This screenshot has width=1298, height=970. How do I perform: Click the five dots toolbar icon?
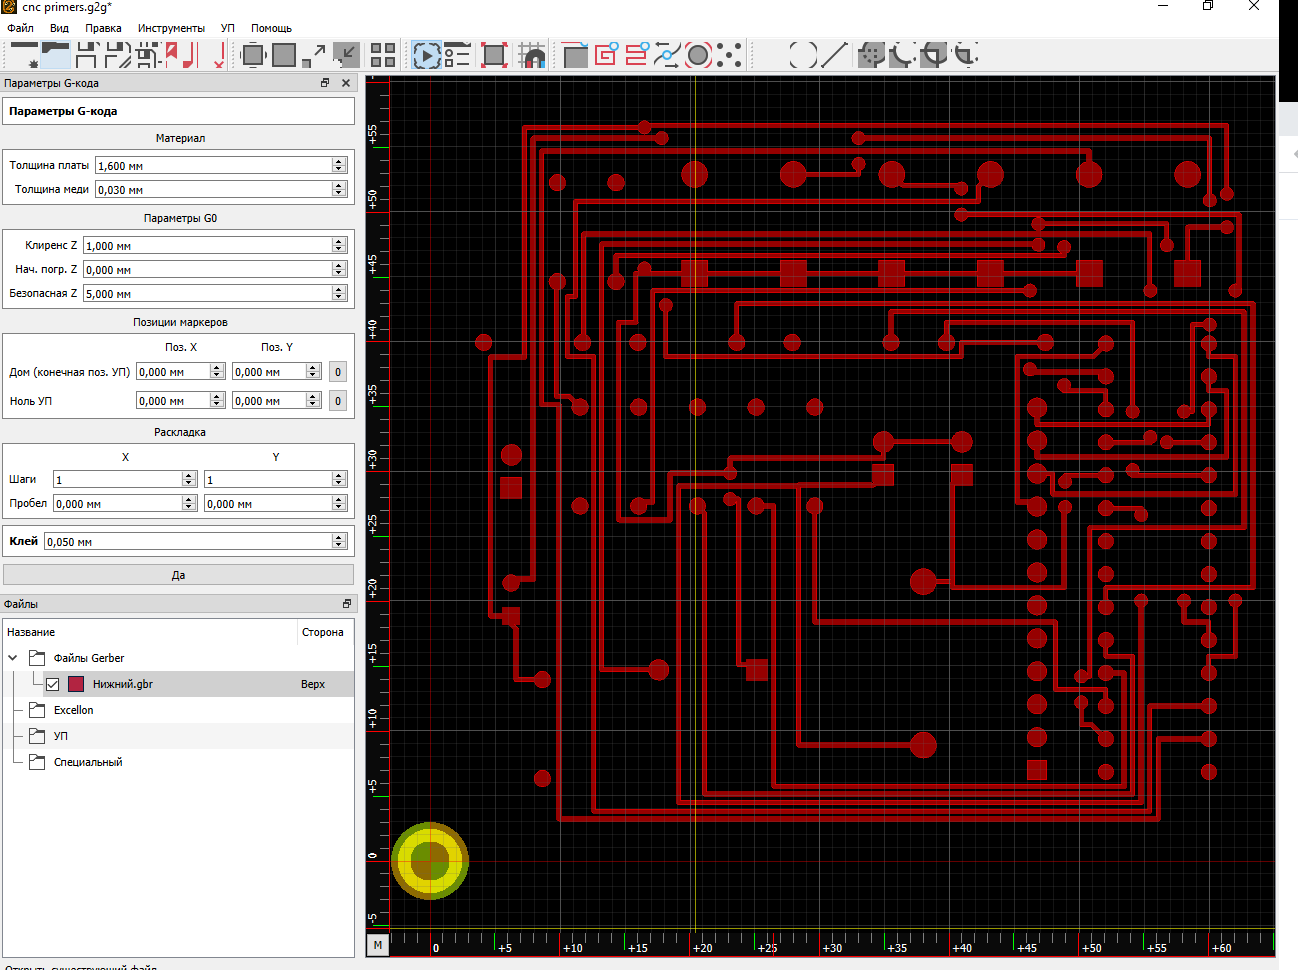(x=729, y=55)
